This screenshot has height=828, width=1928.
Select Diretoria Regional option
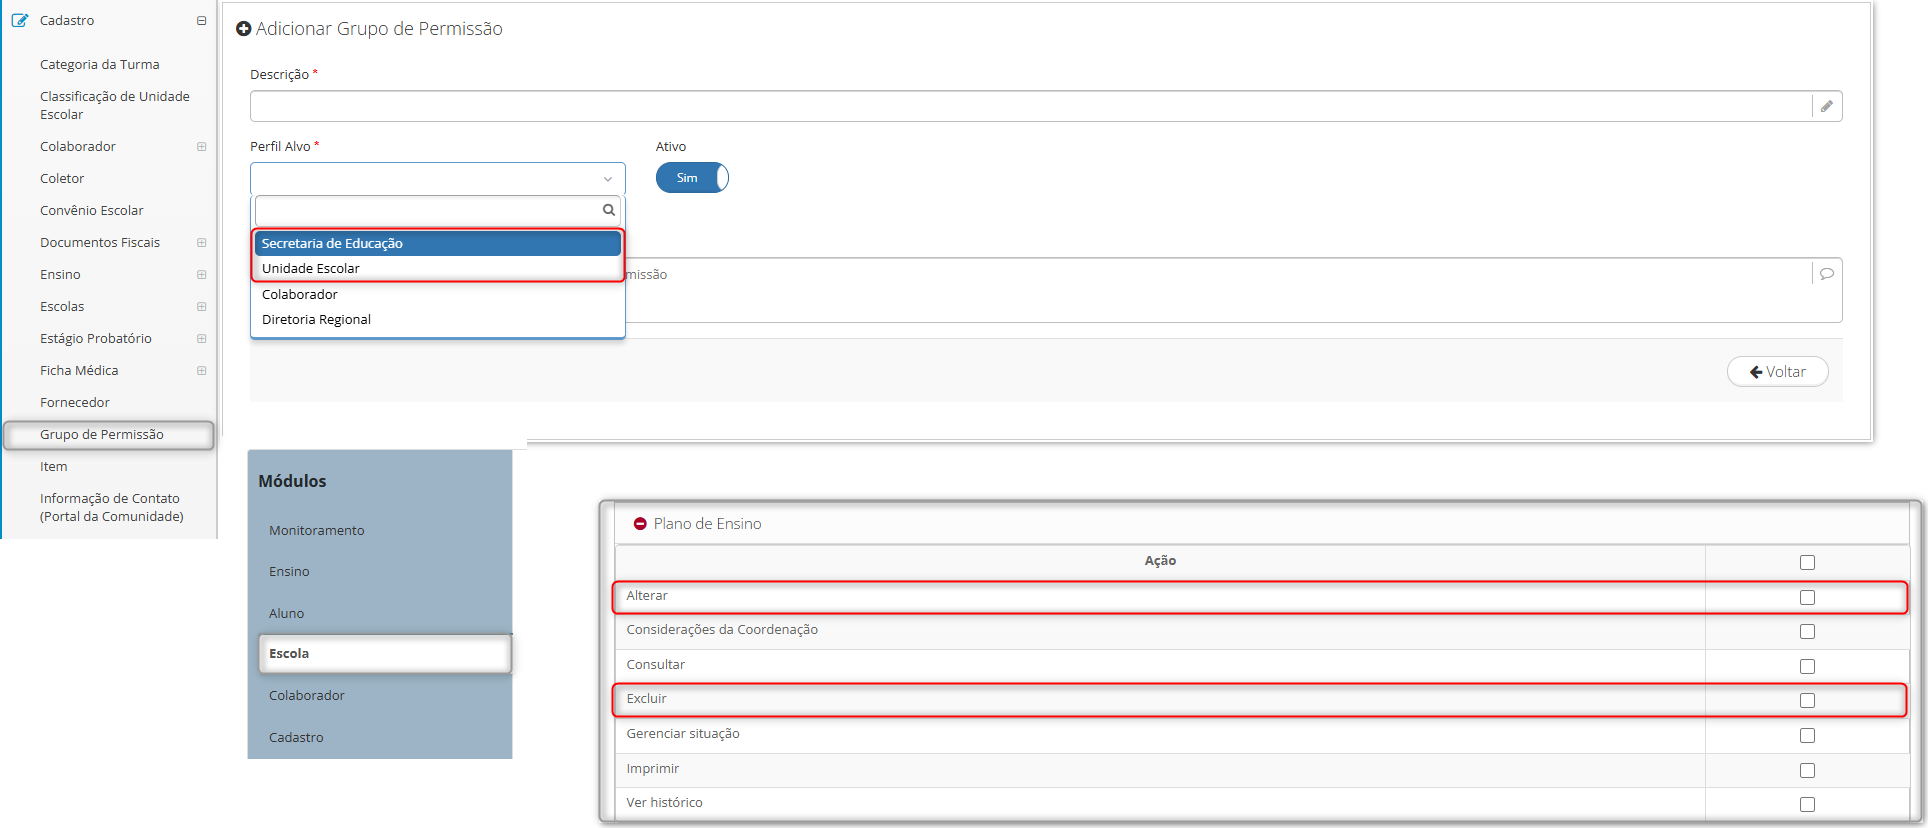pyautogui.click(x=438, y=319)
